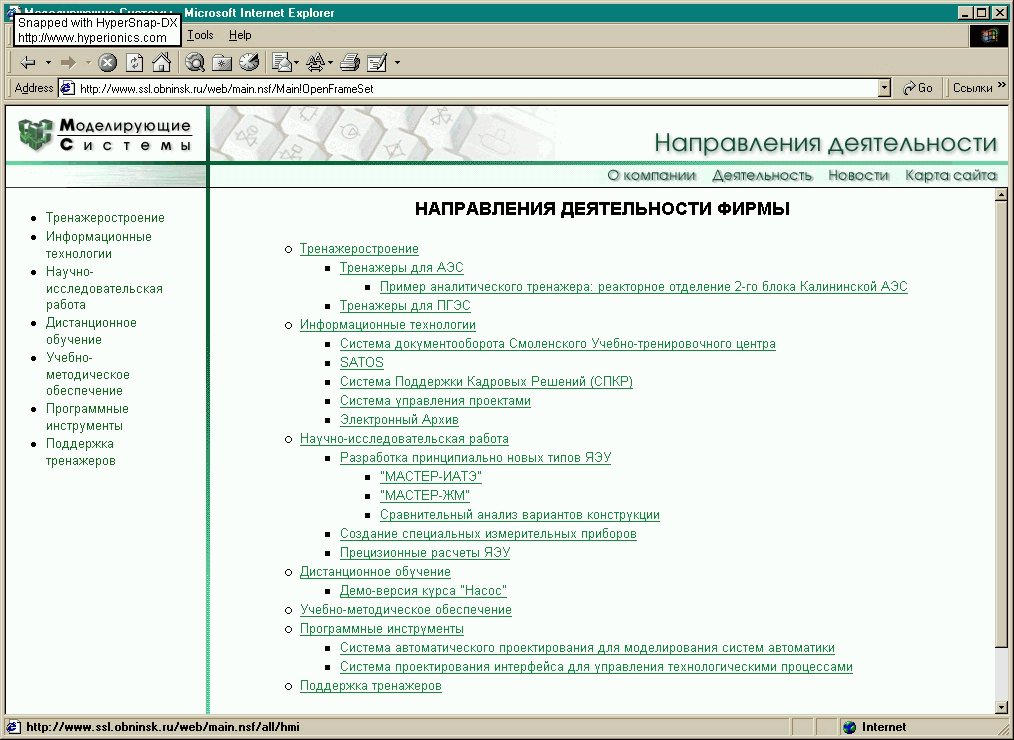Screen dimensions: 1014x740
Task: Click the Forward arrow toolbar button
Action: 68,63
